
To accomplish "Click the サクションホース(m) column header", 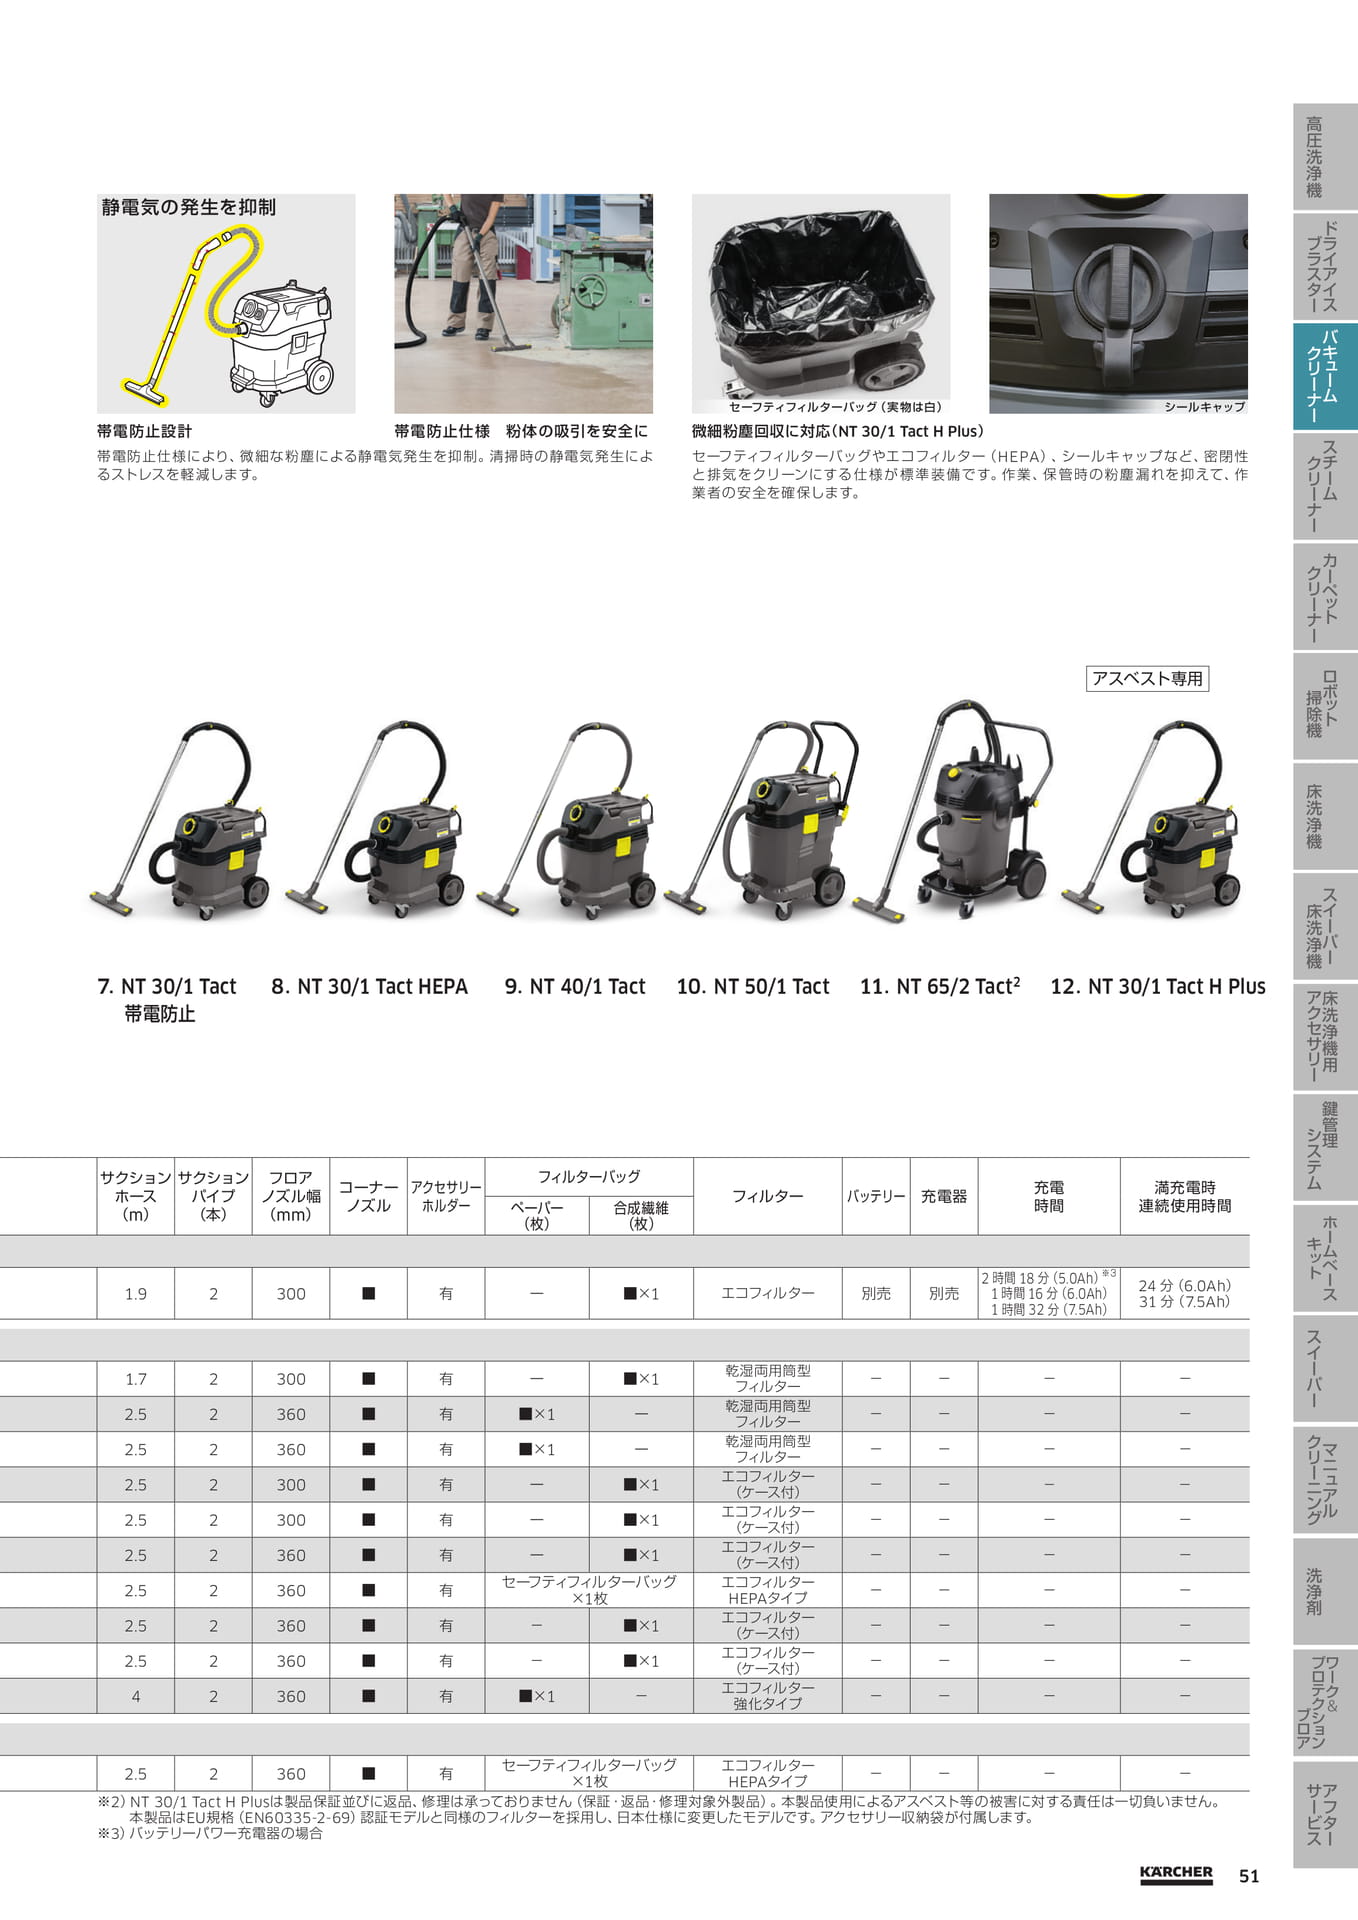I will (136, 1196).
